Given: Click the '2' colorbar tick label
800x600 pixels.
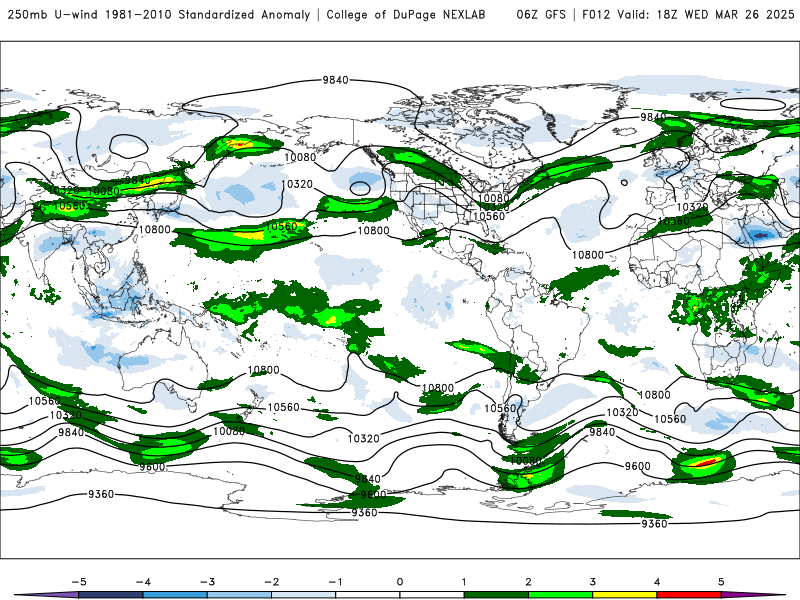Looking at the screenshot, I should [x=529, y=582].
